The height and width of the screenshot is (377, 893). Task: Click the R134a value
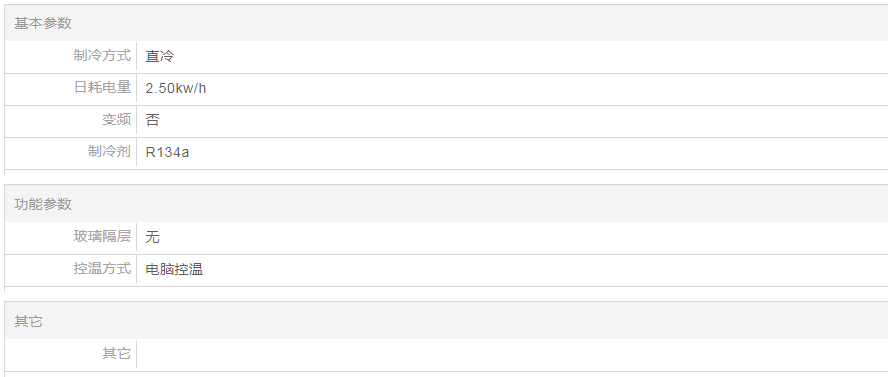[167, 152]
